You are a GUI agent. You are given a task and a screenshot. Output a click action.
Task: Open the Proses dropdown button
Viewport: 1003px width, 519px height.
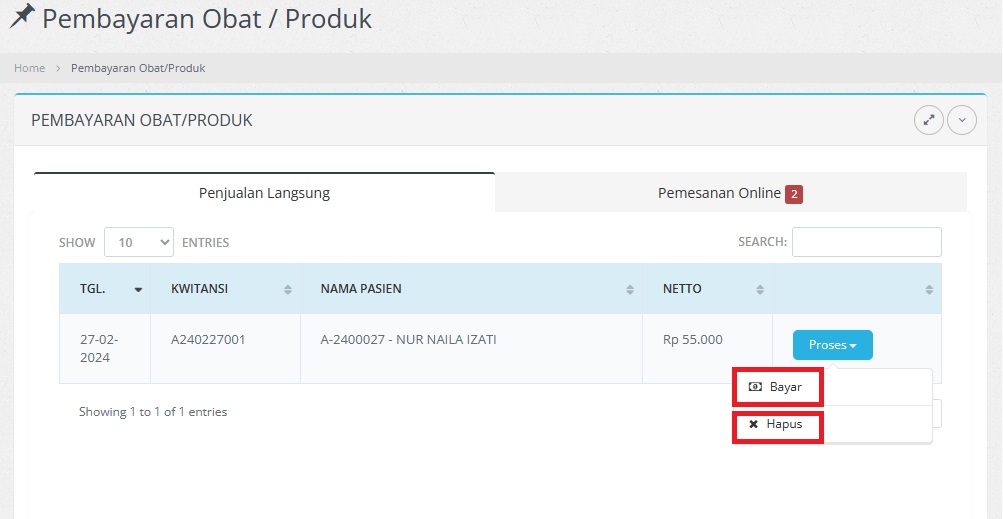click(832, 345)
